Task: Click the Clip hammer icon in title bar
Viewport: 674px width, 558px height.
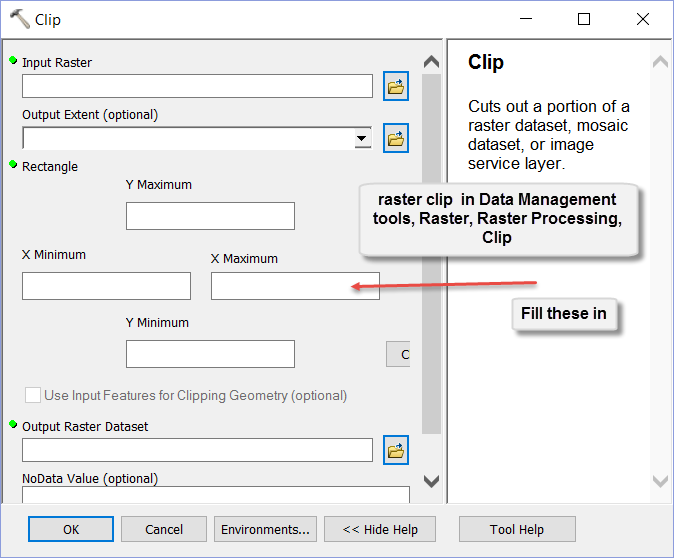Action: [x=19, y=19]
